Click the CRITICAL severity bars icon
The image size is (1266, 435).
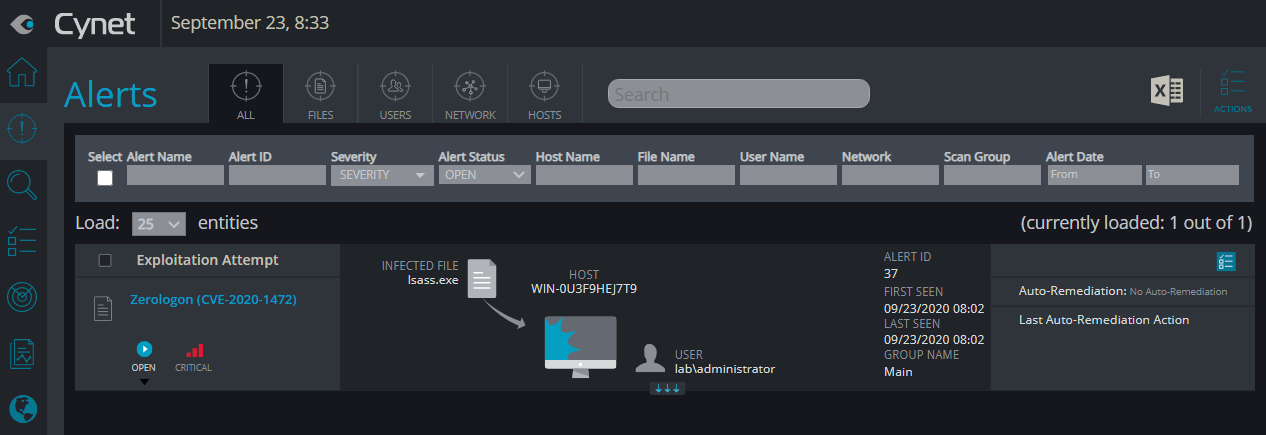pos(195,350)
